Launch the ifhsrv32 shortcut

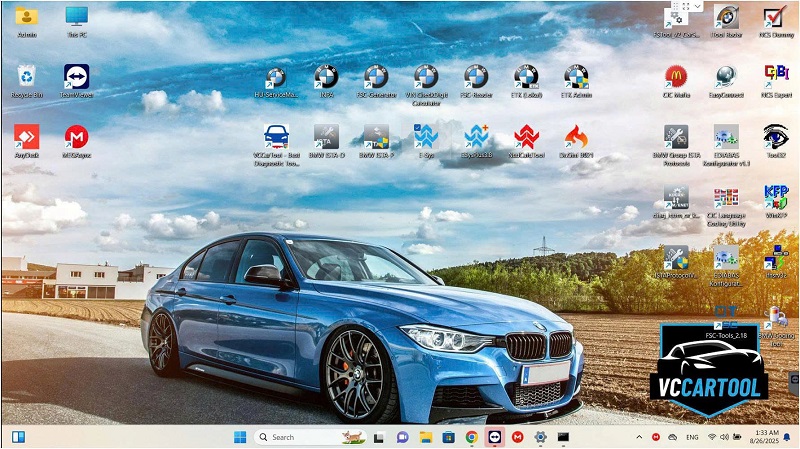[x=776, y=261]
